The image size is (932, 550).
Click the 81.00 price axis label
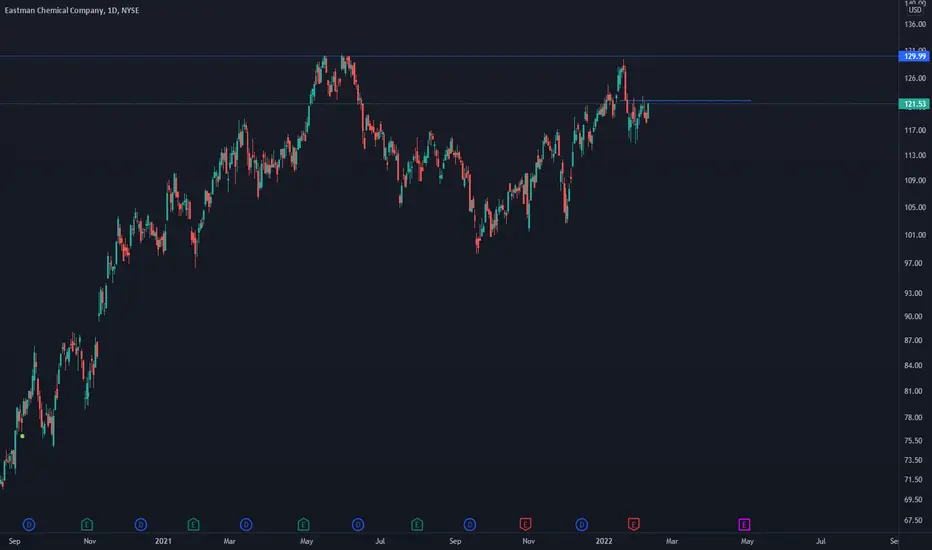[x=915, y=391]
